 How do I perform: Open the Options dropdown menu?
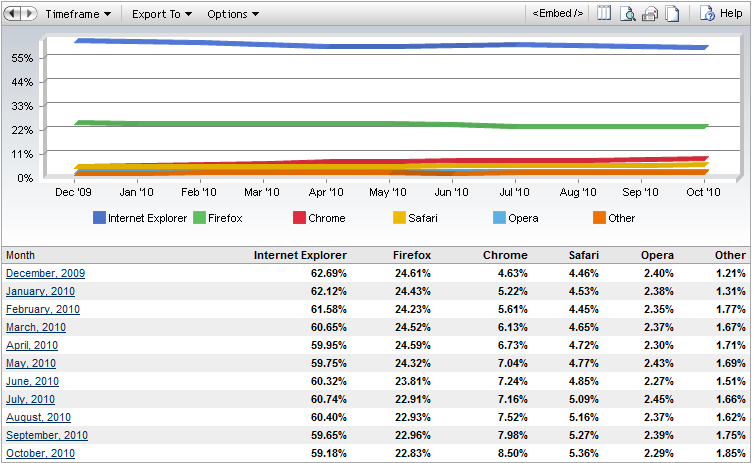pos(232,14)
